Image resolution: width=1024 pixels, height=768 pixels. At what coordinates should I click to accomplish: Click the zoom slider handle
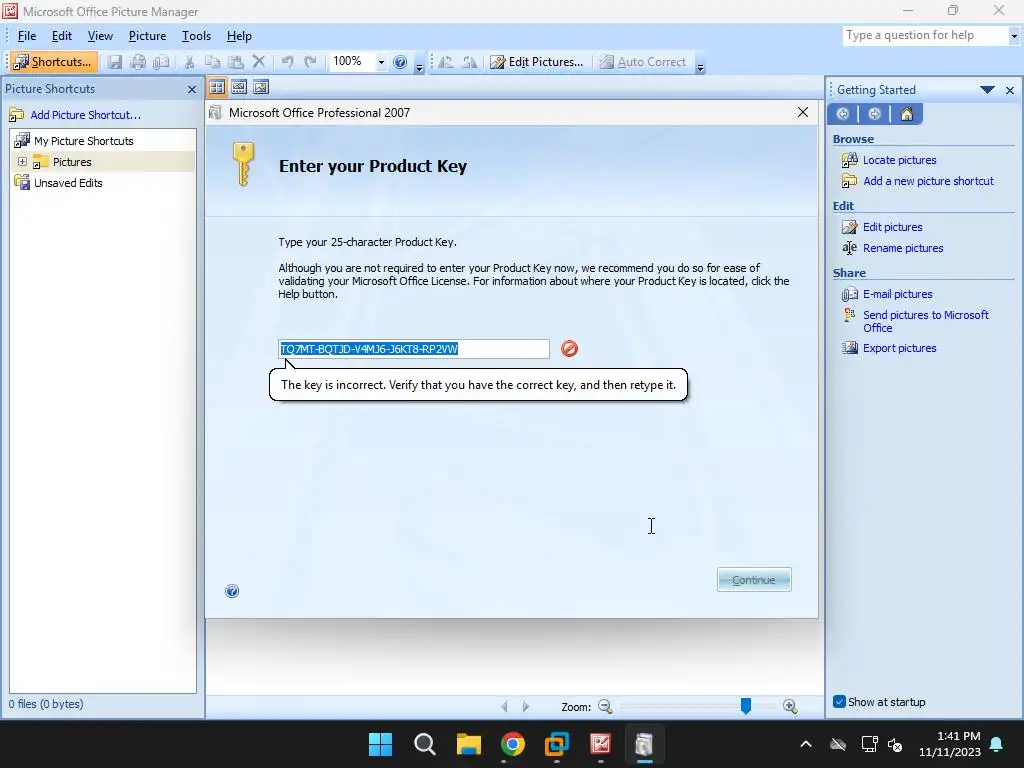(746, 706)
